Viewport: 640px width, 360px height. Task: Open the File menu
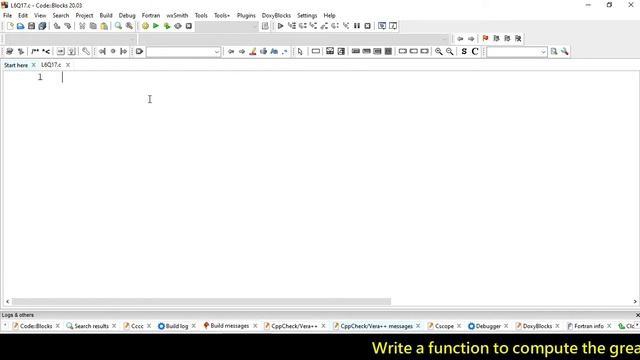coord(7,16)
